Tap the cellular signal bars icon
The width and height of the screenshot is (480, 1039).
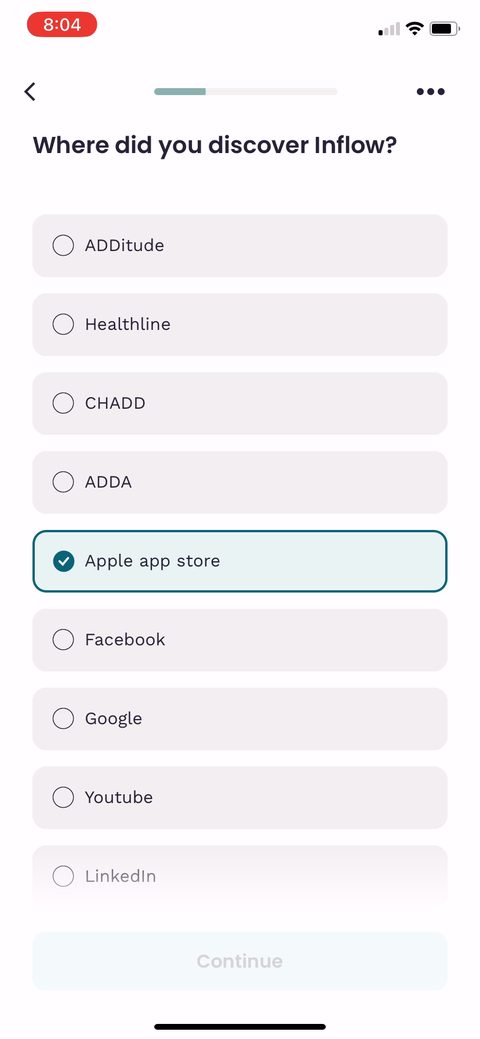pyautogui.click(x=389, y=29)
